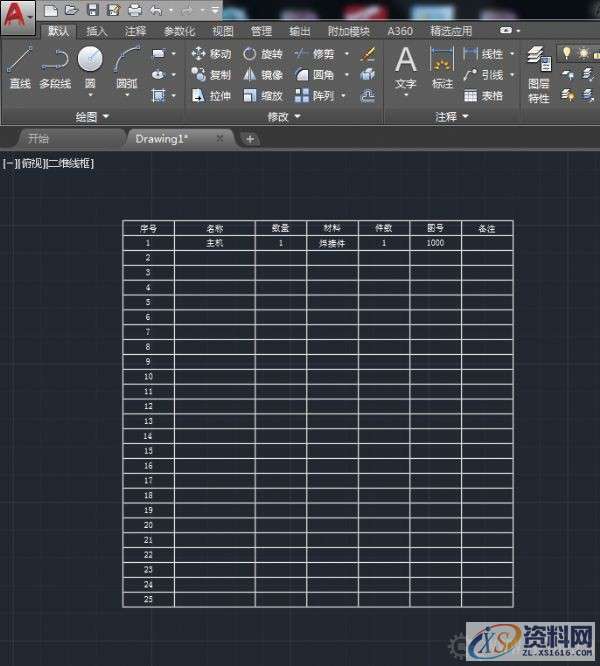Switch to the 管理 (Manage) ribbon tab

tap(261, 31)
